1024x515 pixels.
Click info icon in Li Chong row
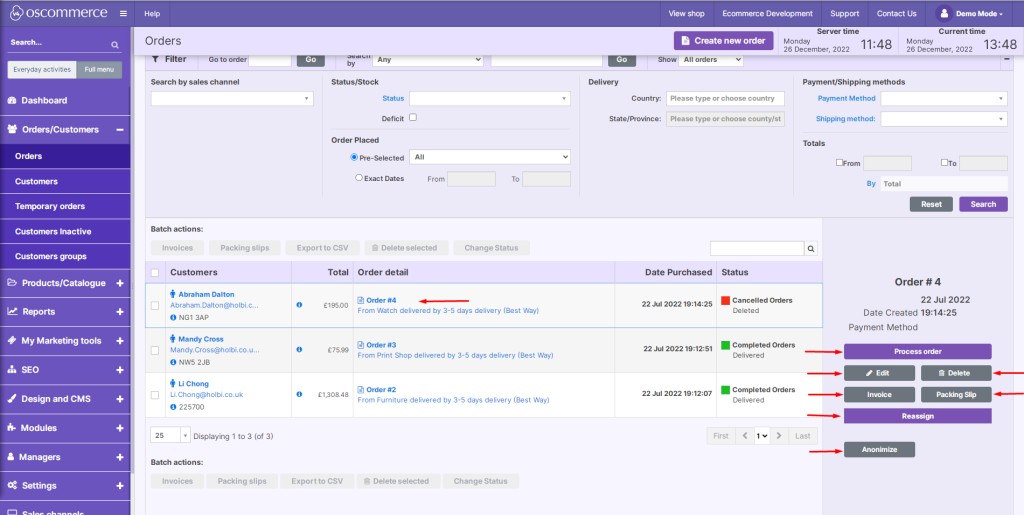[299, 394]
